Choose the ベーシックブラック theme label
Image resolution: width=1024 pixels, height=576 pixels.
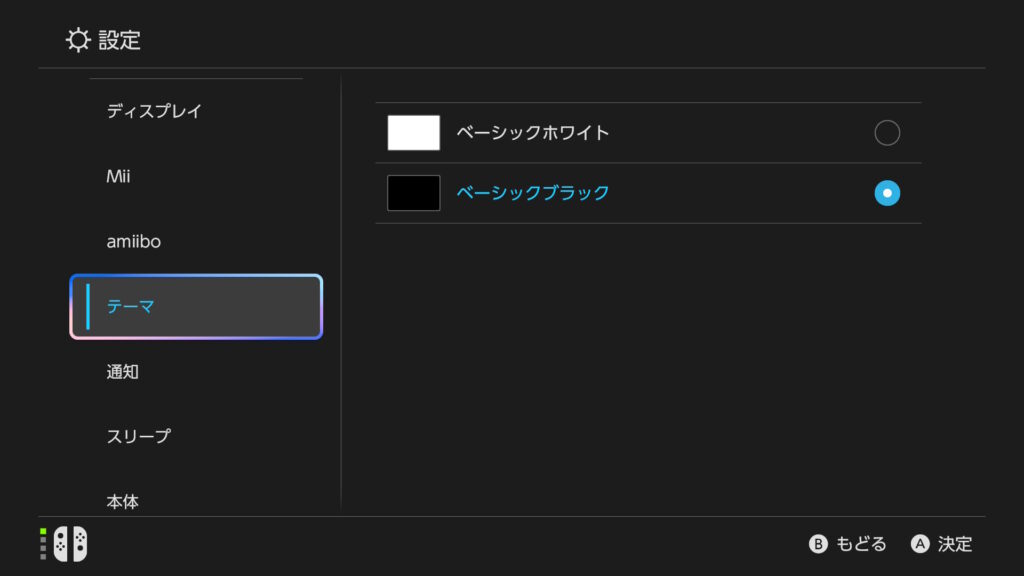[533, 193]
